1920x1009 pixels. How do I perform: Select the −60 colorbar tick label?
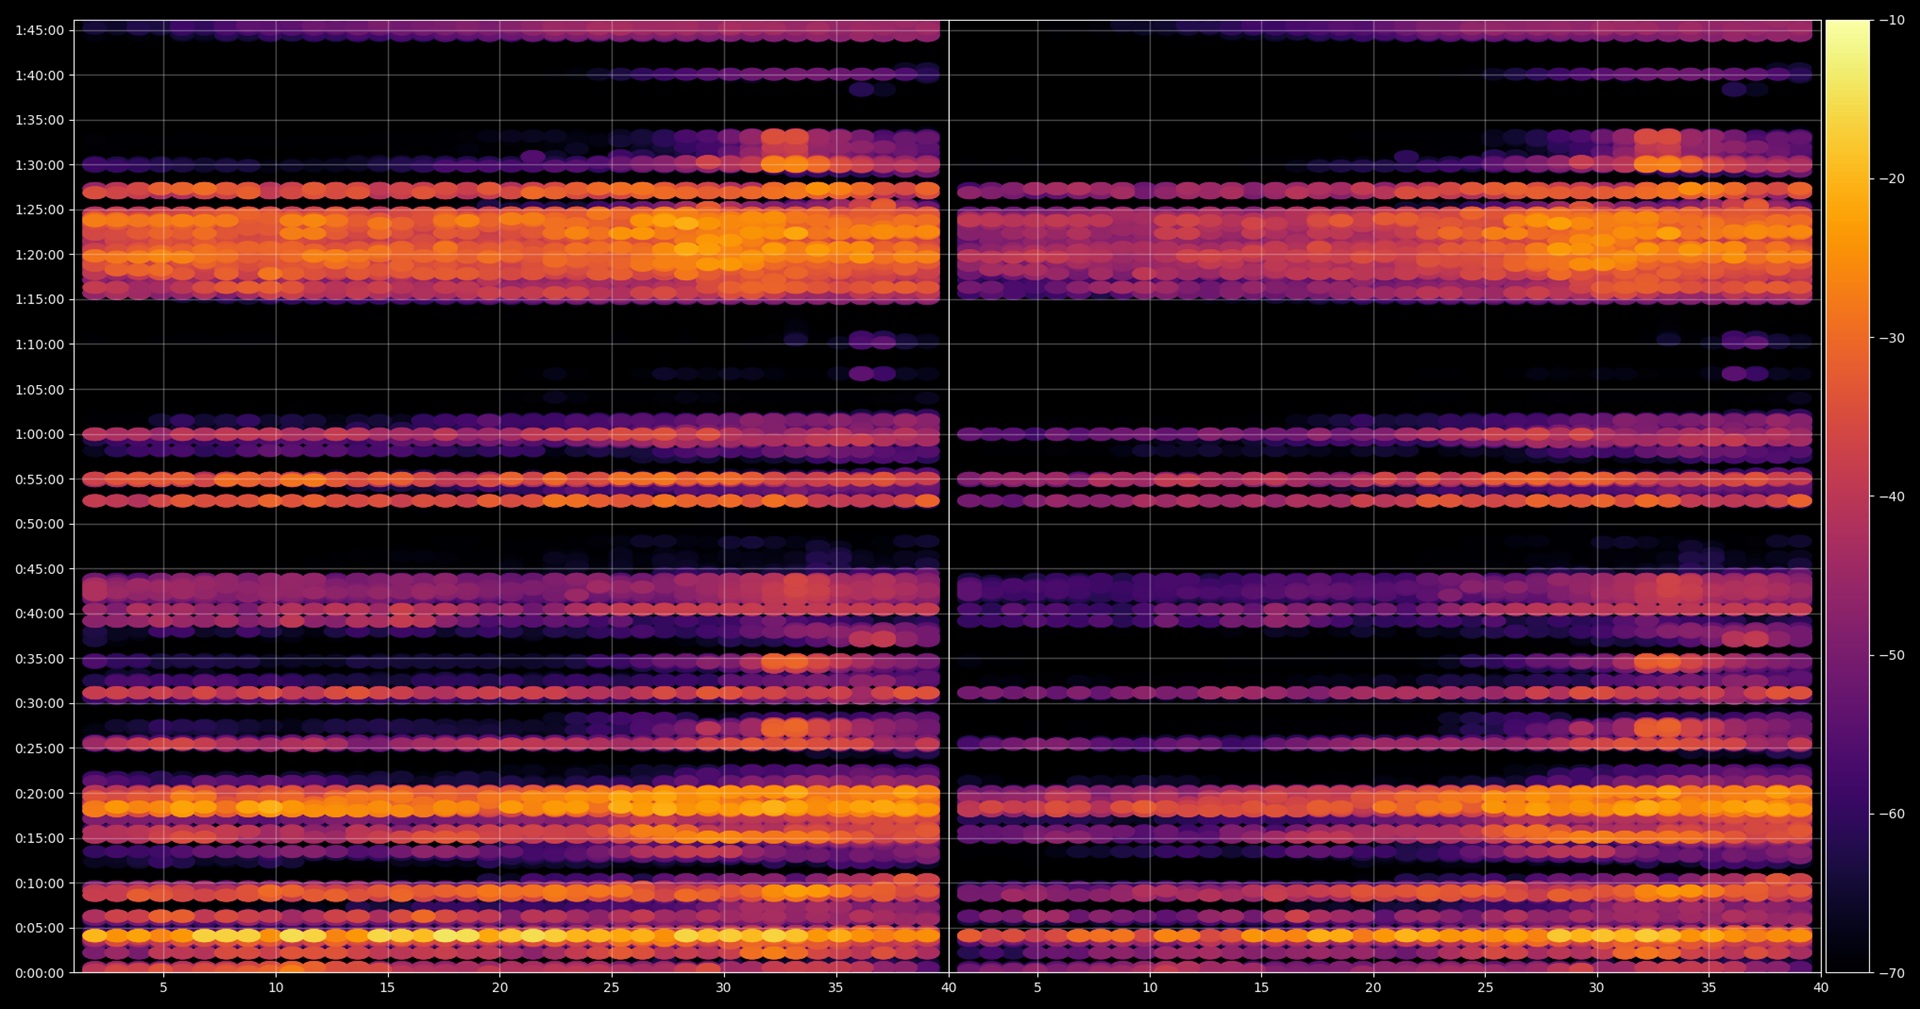click(x=1892, y=814)
